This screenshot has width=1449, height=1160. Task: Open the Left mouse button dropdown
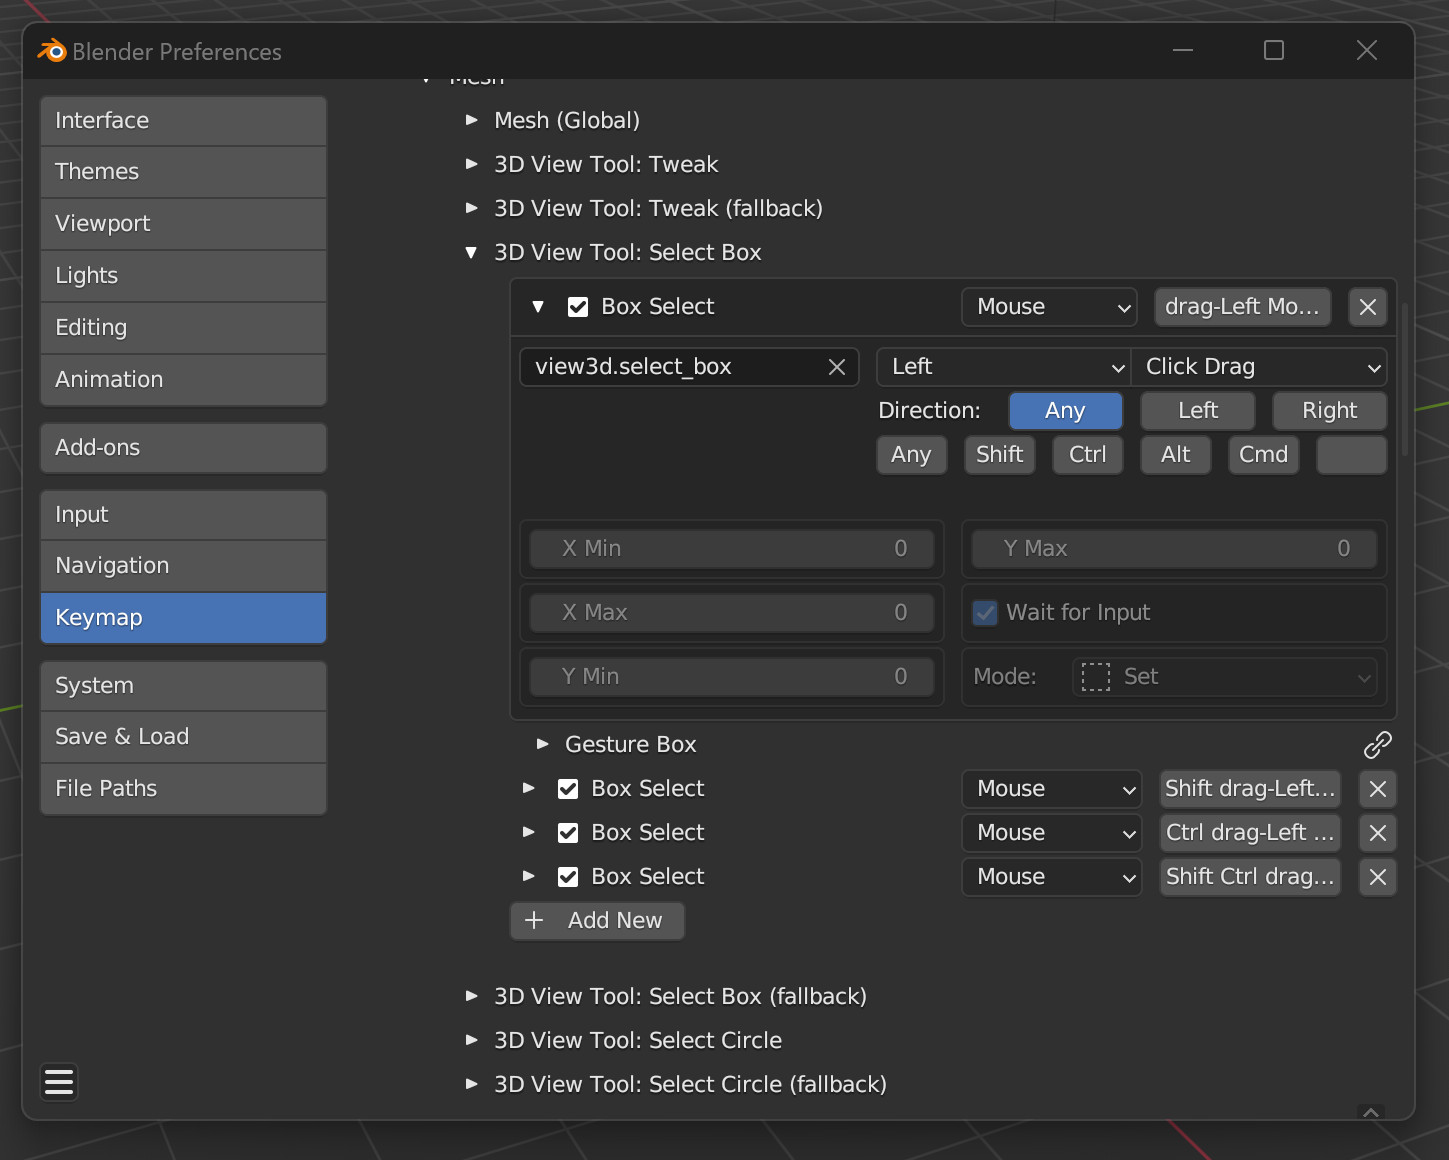1003,367
